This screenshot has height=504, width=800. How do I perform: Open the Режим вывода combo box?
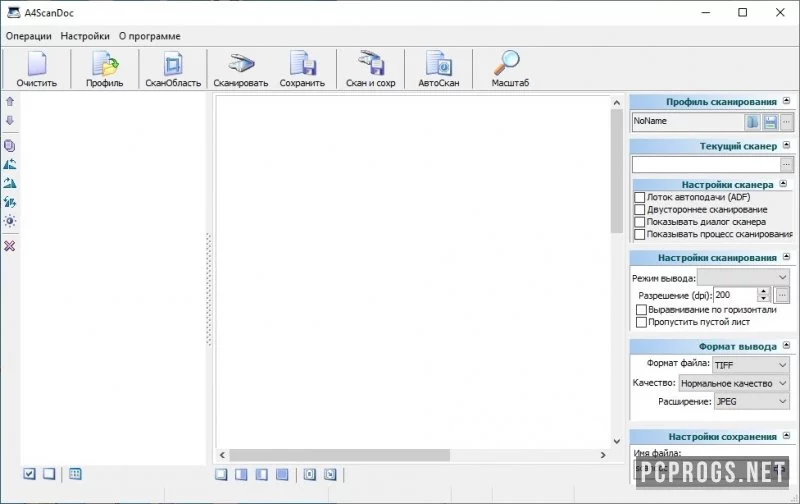[x=743, y=278]
